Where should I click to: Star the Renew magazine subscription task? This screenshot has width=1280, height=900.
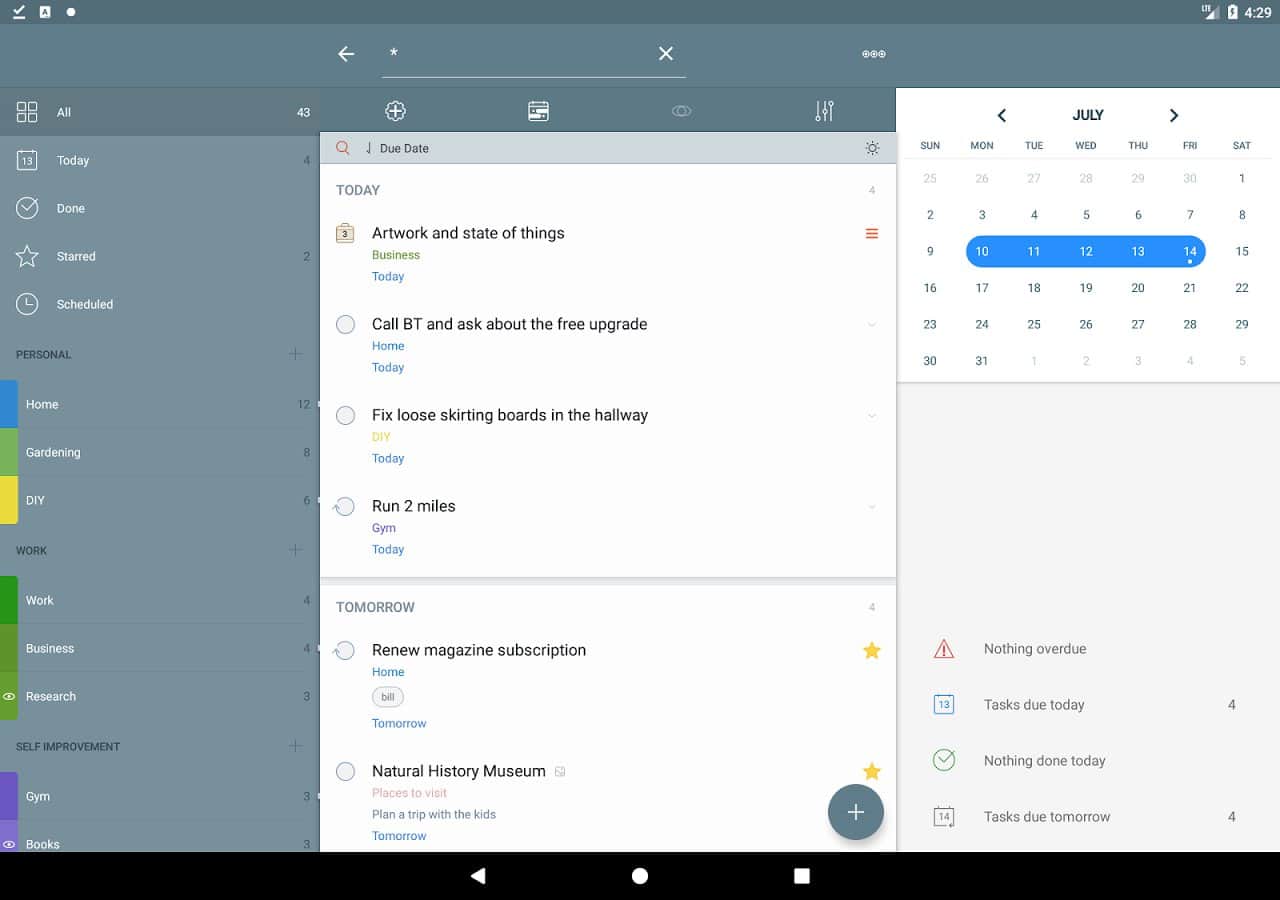point(871,651)
